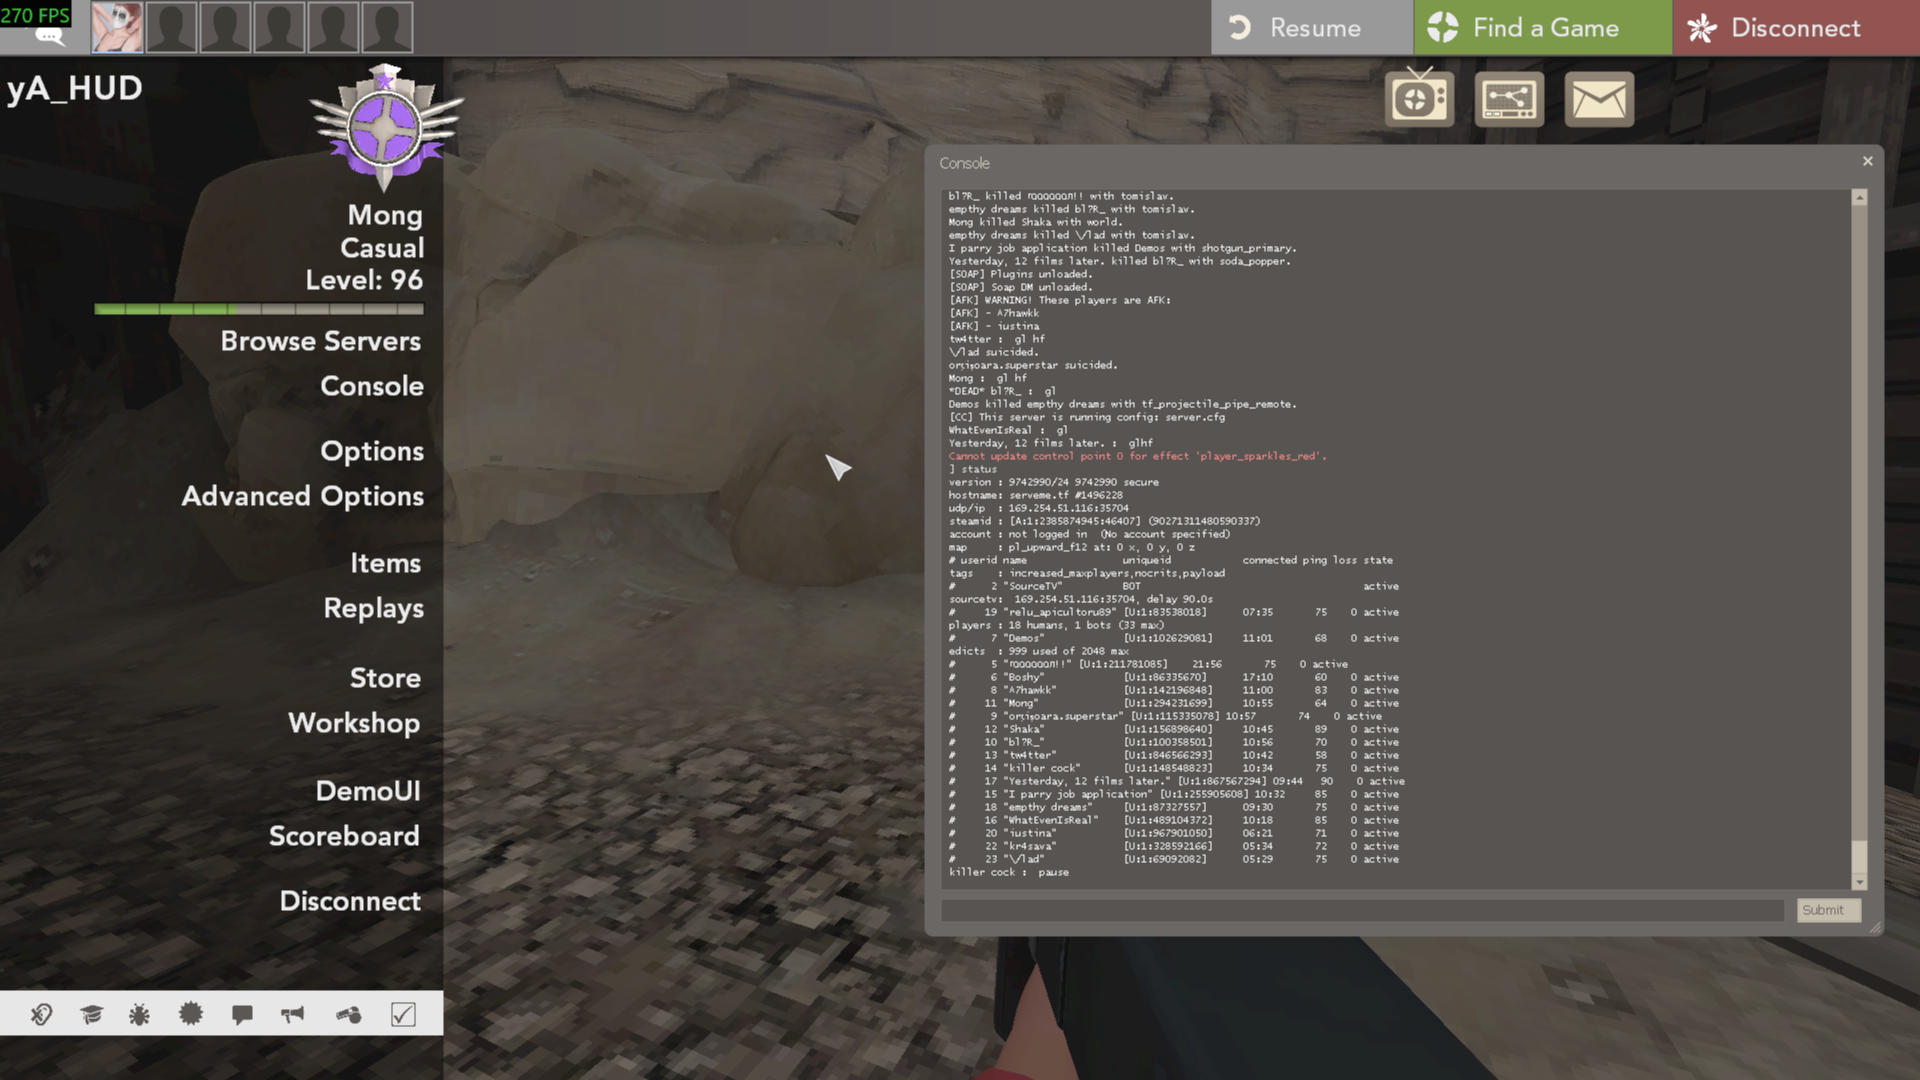The height and width of the screenshot is (1080, 1920).
Task: Click the Resume button
Action: tap(1311, 28)
